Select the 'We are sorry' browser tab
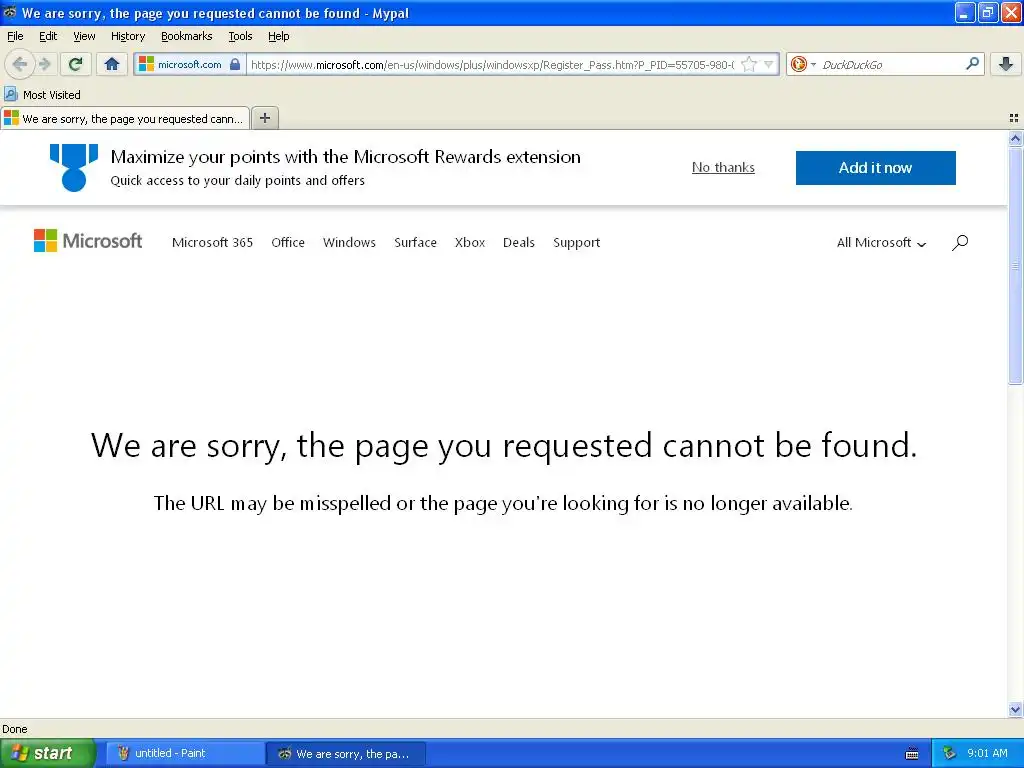The image size is (1024, 768). 125,118
